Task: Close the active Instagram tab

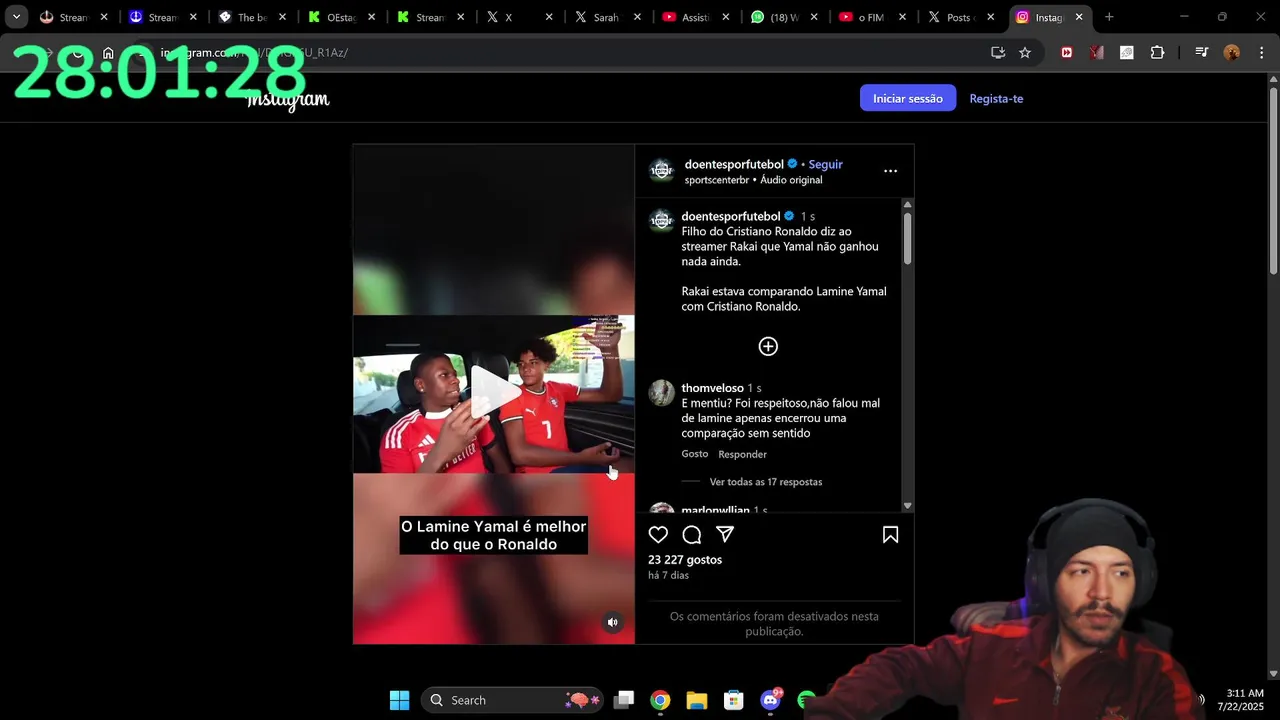Action: 1079,17
